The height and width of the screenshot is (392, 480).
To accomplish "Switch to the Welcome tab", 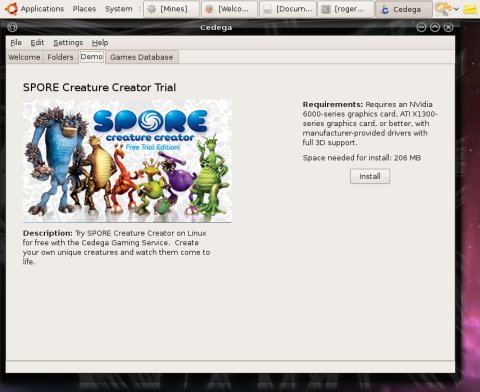I will coord(24,57).
